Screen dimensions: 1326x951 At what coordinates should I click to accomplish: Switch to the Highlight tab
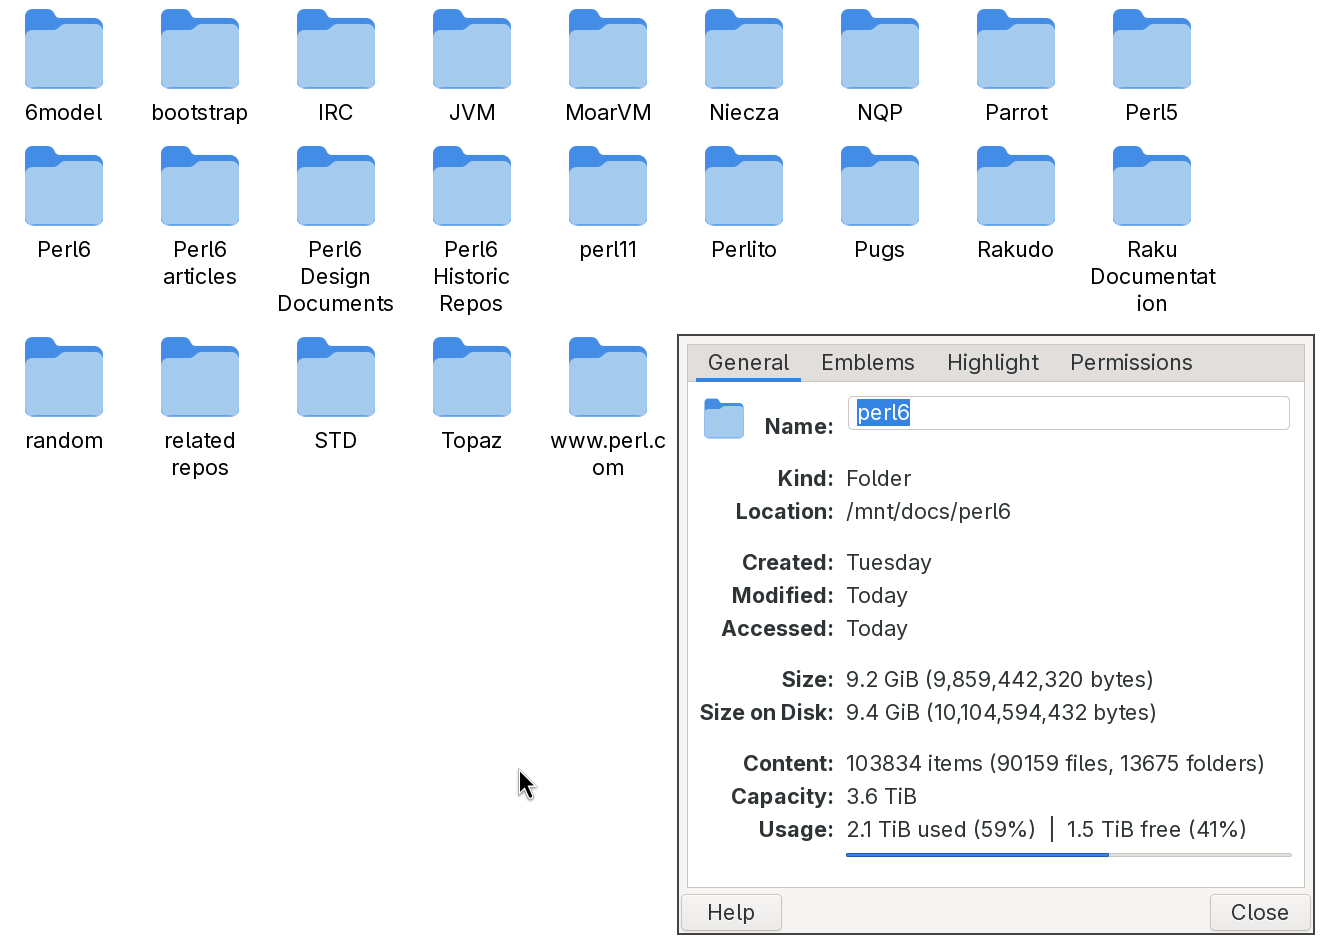993,363
